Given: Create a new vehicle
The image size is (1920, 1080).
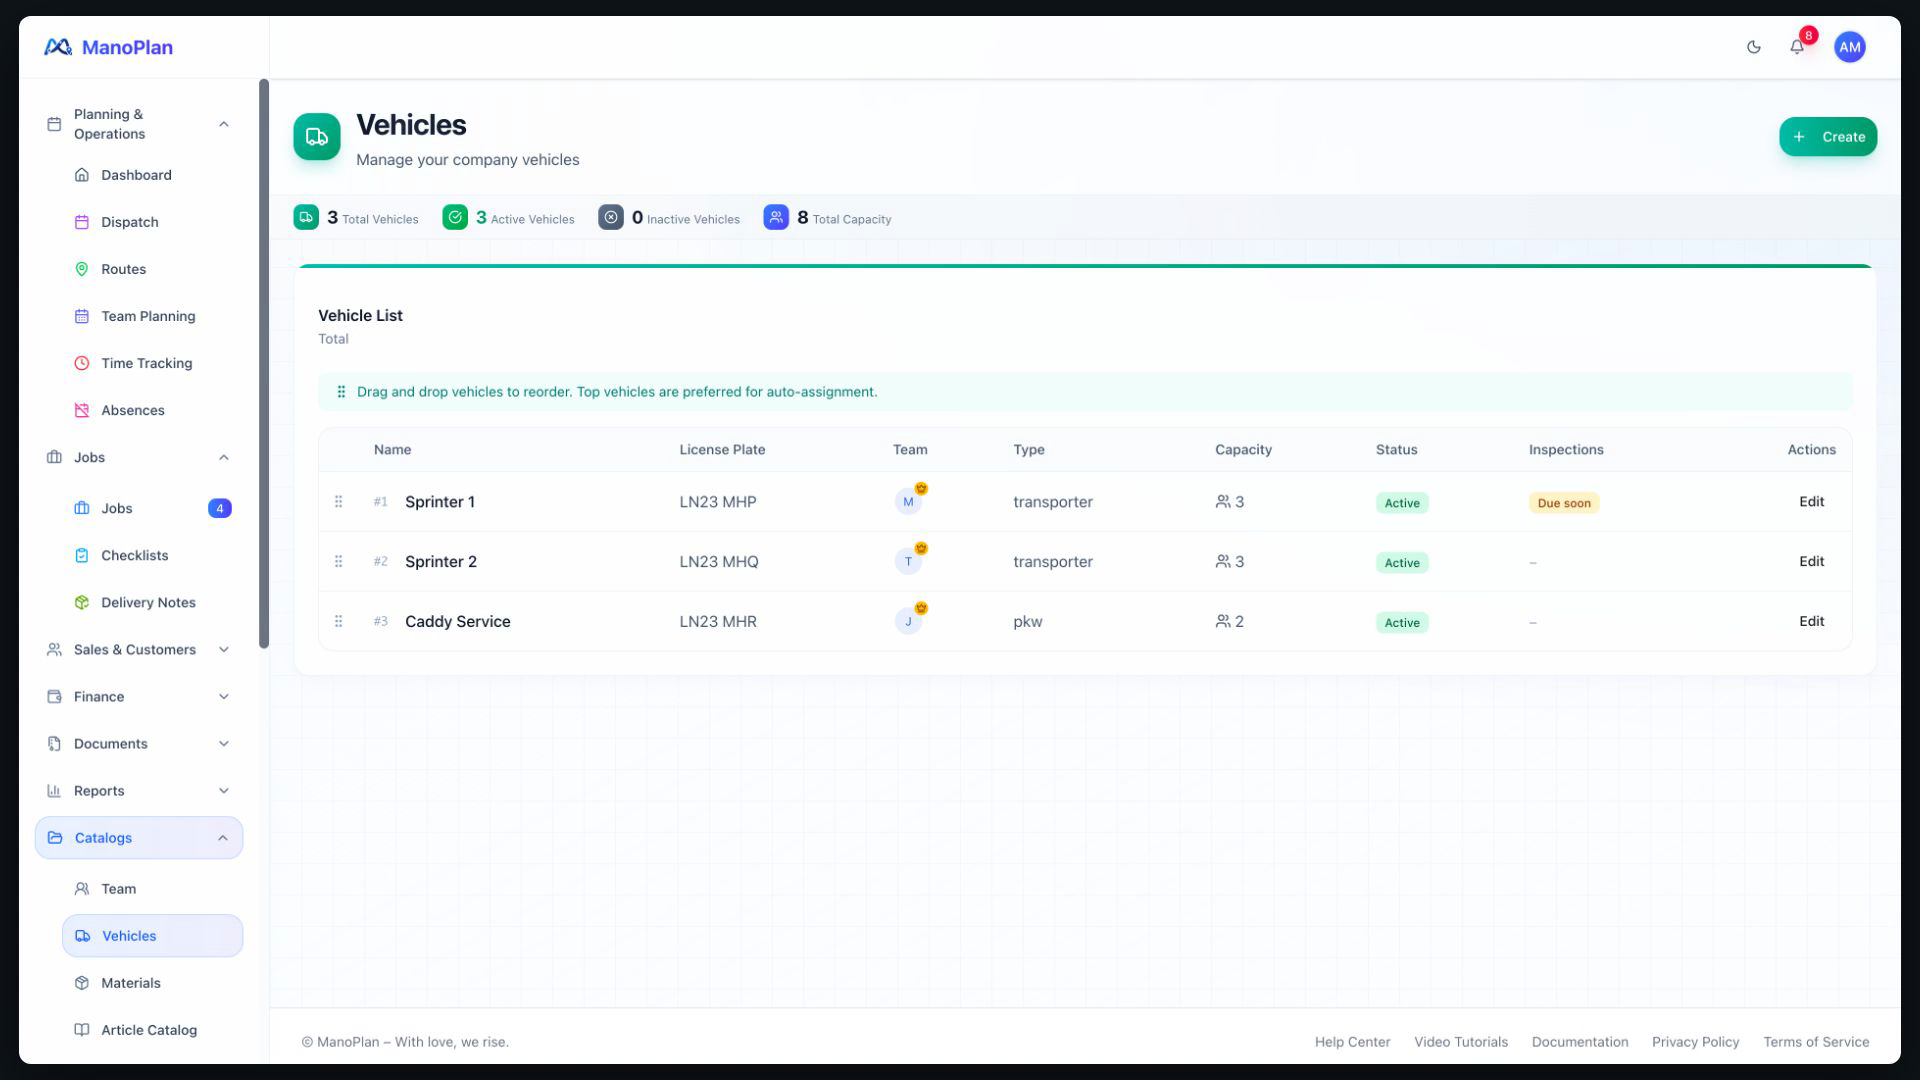Looking at the screenshot, I should [1827, 137].
